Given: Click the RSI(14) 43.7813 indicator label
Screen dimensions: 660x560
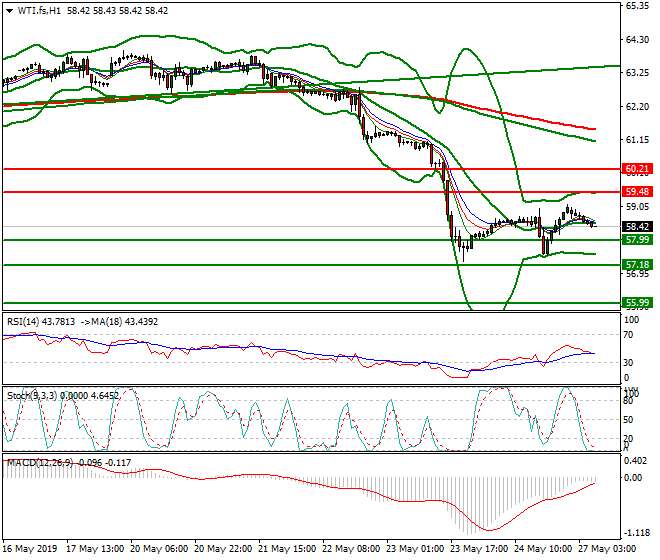Looking at the screenshot, I should [41, 322].
